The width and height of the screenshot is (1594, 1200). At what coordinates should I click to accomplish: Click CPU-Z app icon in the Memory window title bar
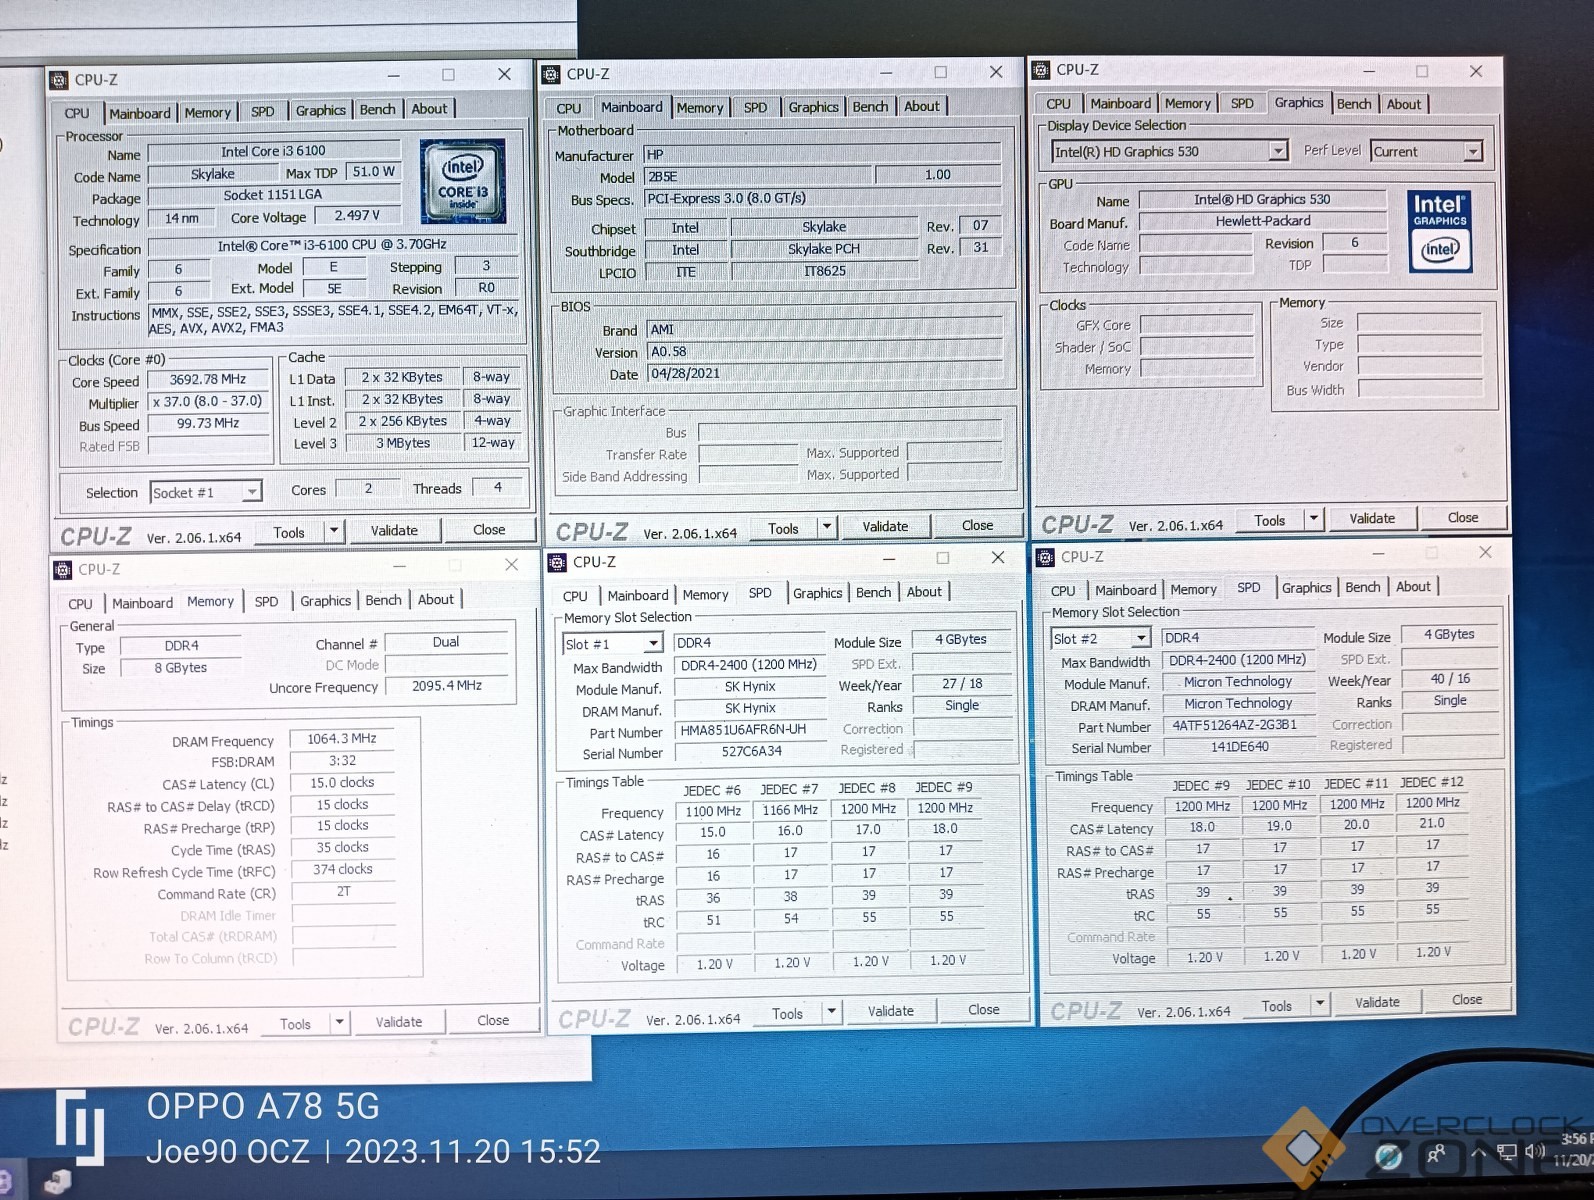63,569
